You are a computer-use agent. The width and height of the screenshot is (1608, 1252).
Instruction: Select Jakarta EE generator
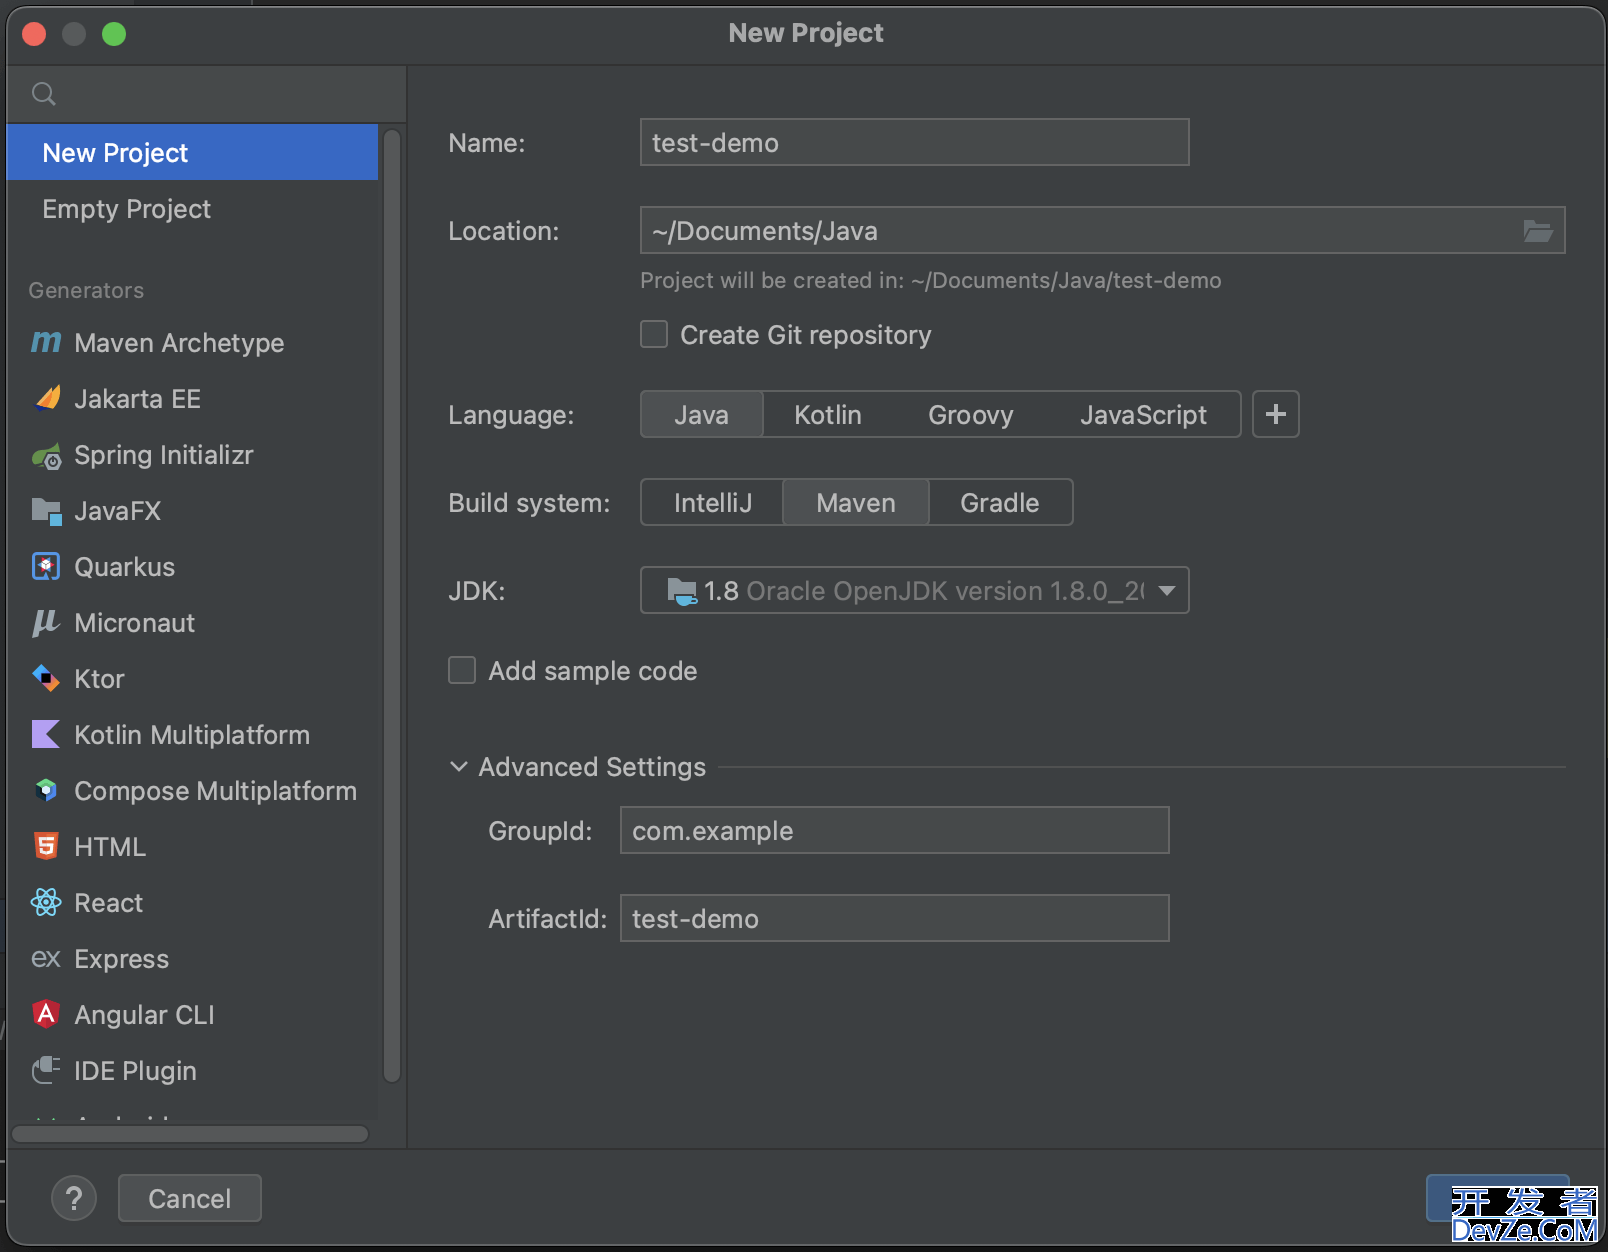point(192,399)
